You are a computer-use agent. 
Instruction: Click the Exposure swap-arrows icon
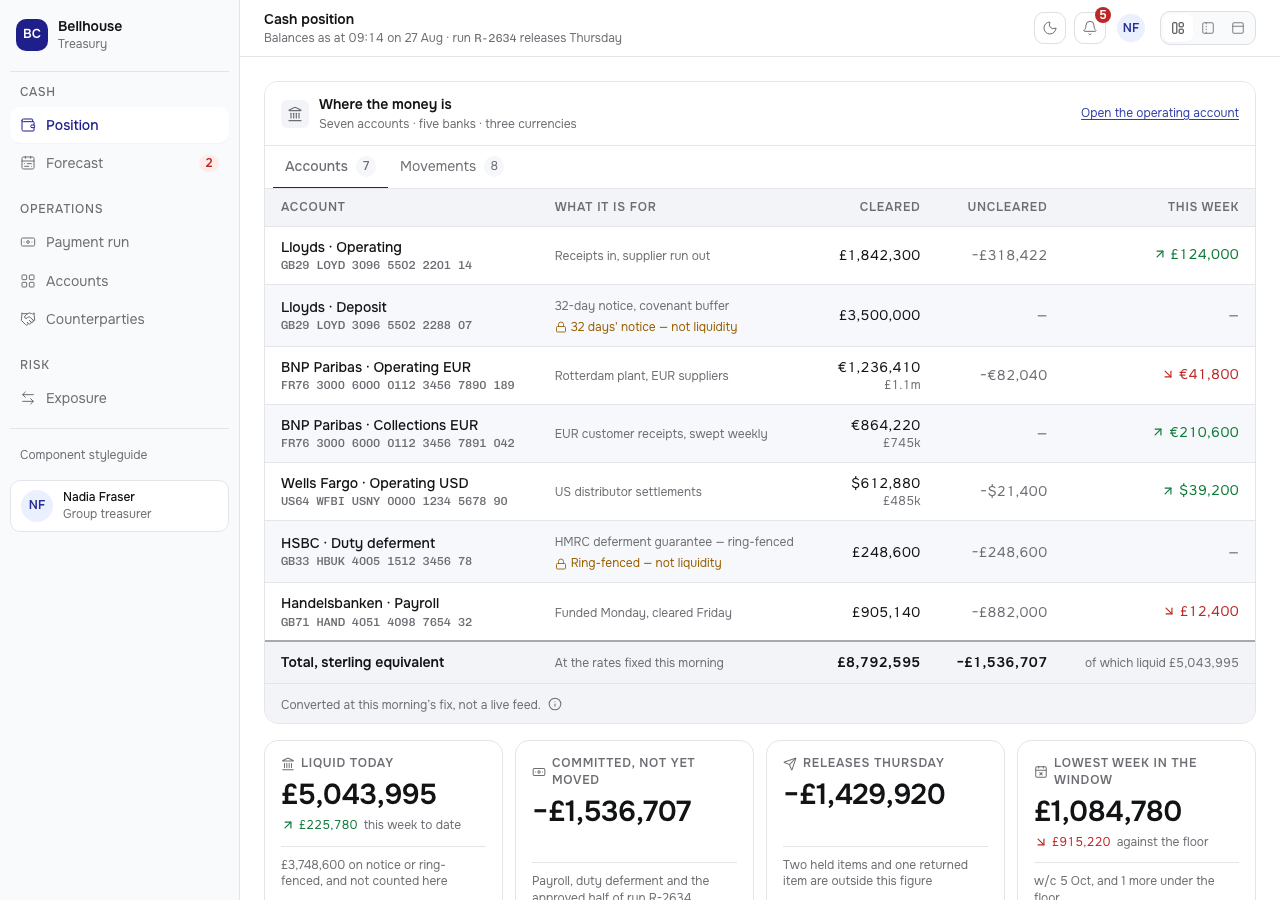pyautogui.click(x=28, y=398)
